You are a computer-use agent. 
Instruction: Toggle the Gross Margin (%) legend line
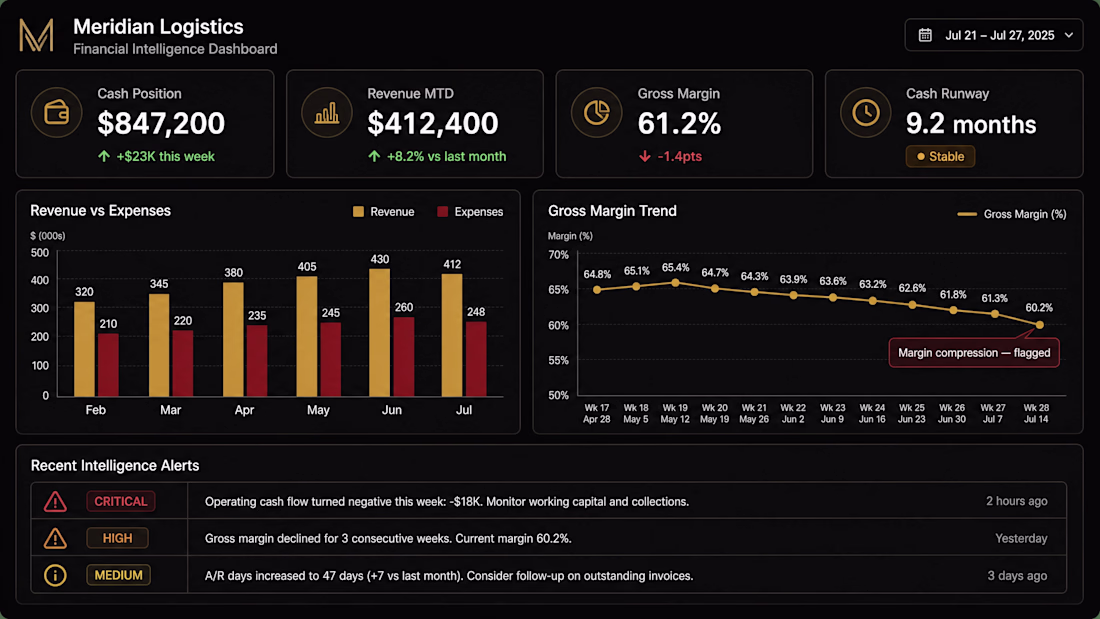pos(1012,214)
